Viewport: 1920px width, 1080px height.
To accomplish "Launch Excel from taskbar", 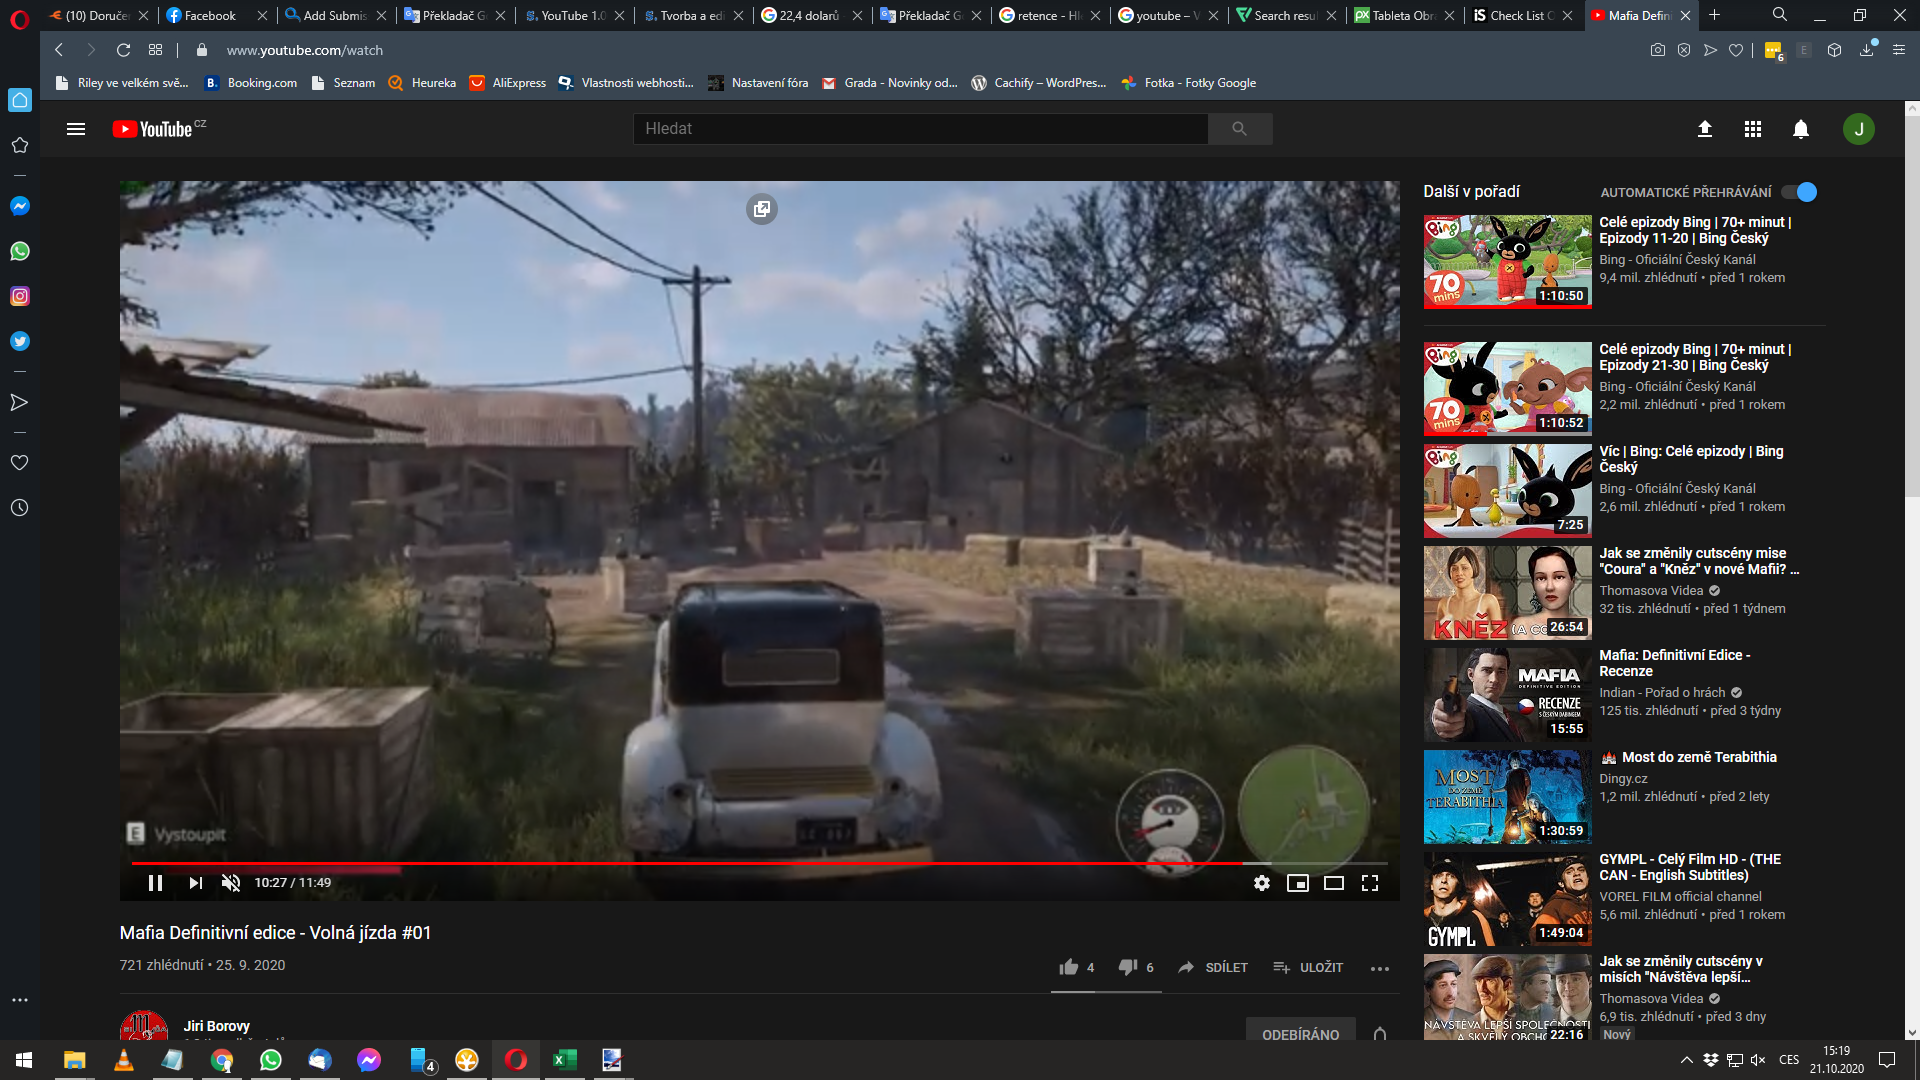I will pos(564,1060).
